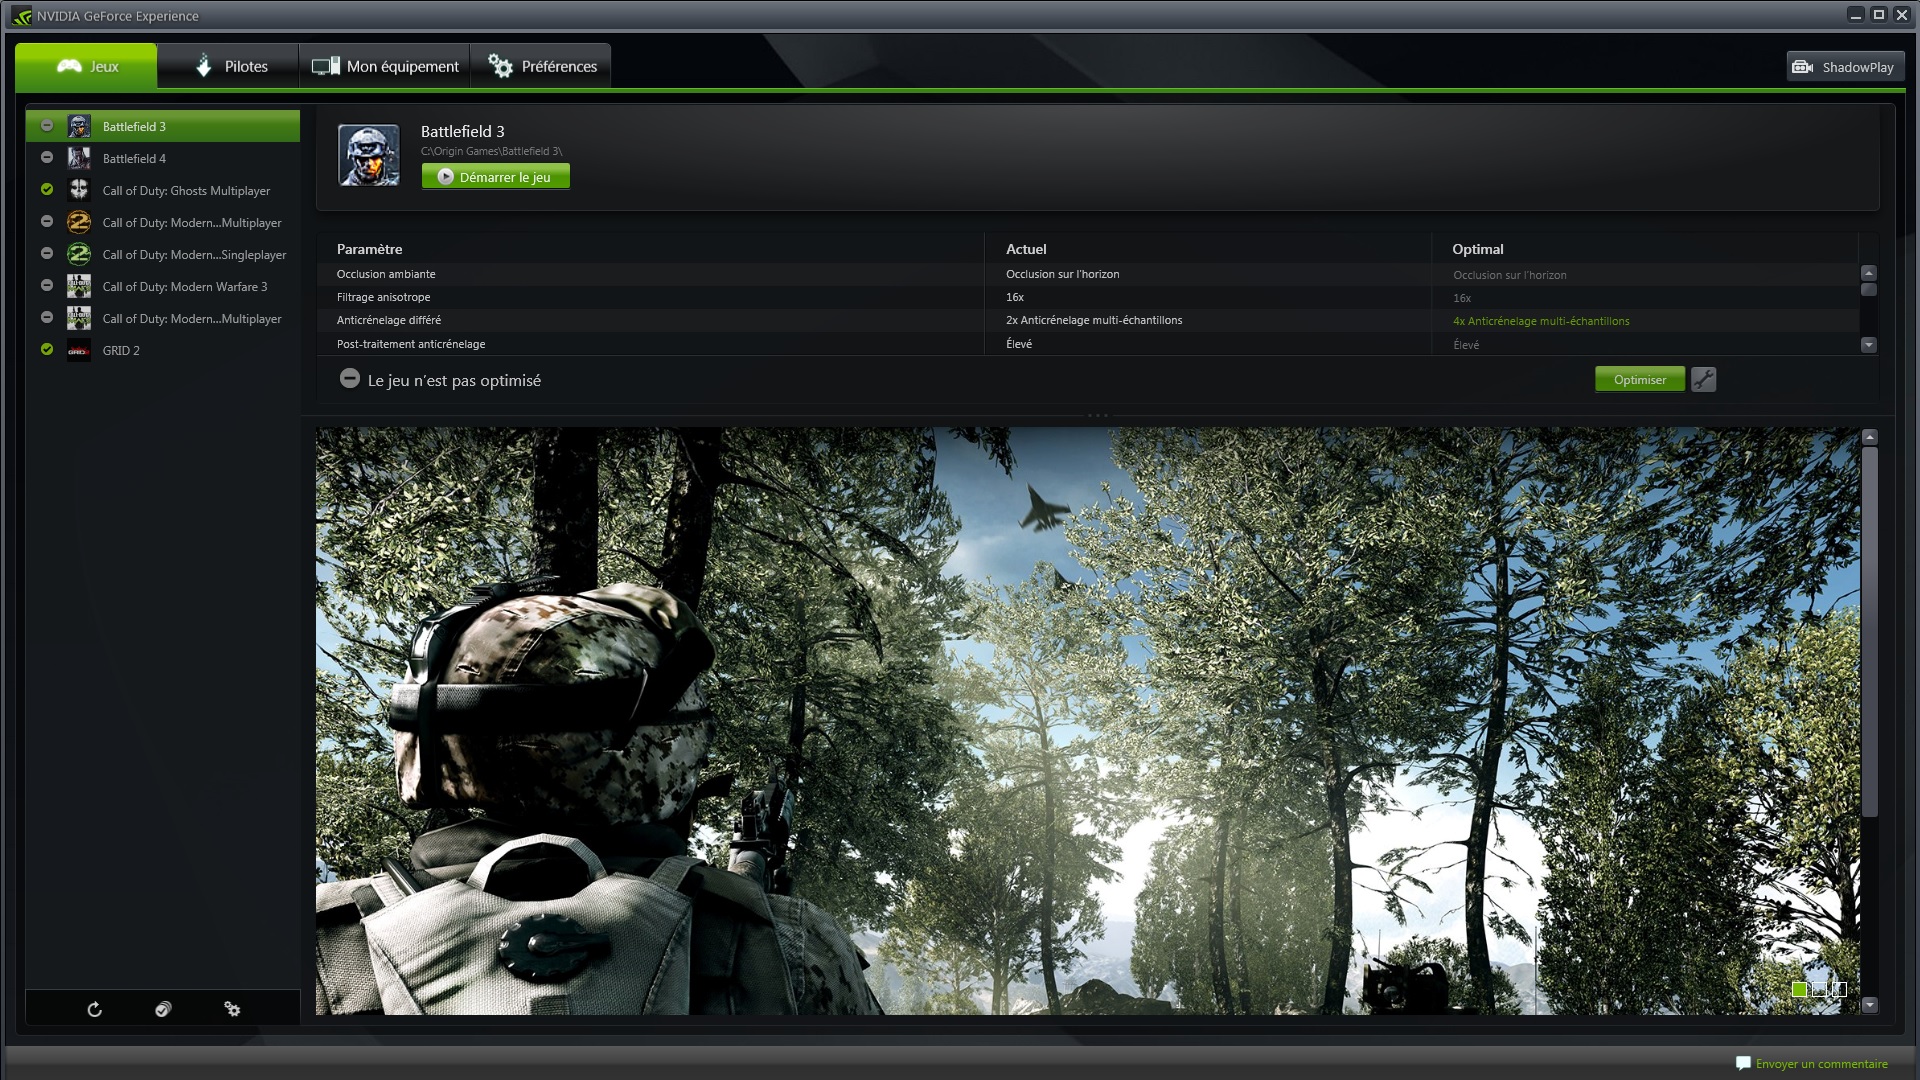Click the NVIDIA logo in the title bar

point(22,16)
